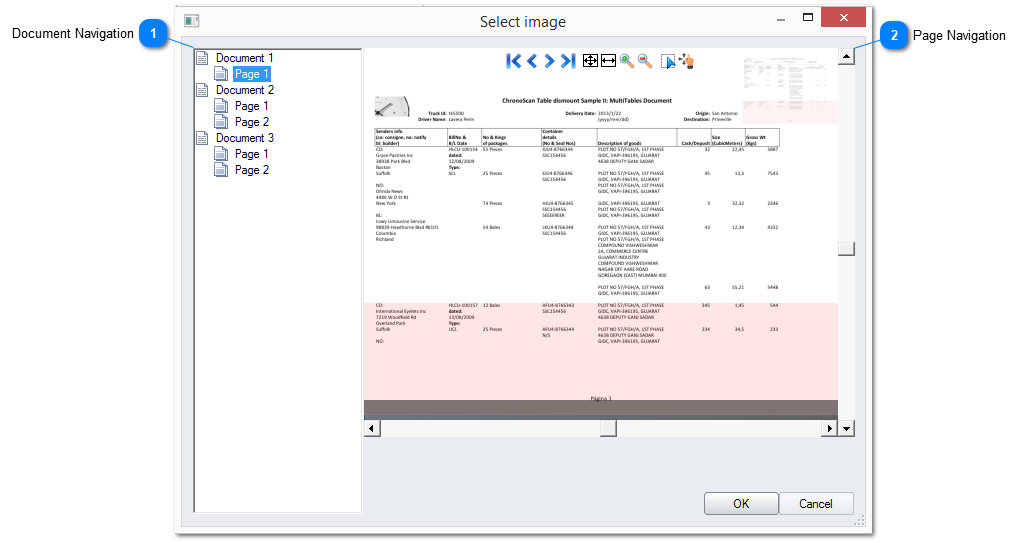Go to previous page arrow
Screen dimensions: 1022x543
point(532,61)
